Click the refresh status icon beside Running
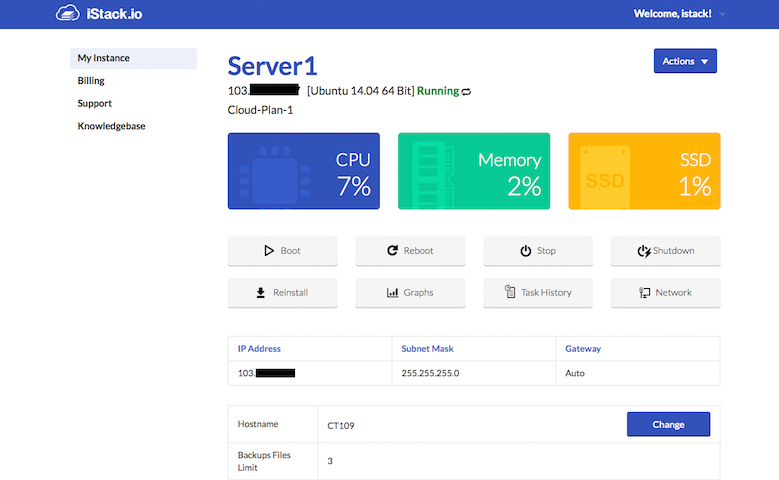 coord(466,91)
